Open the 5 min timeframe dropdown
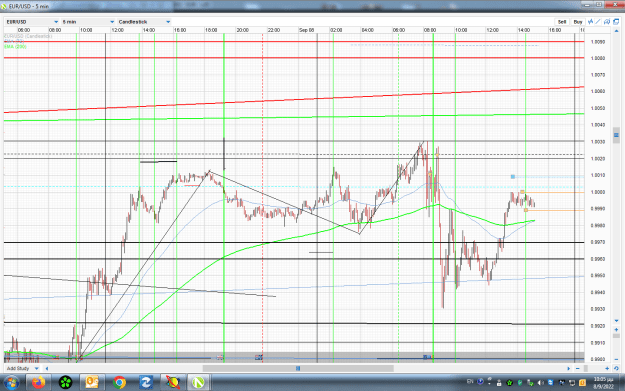625x391 pixels. tap(88, 22)
